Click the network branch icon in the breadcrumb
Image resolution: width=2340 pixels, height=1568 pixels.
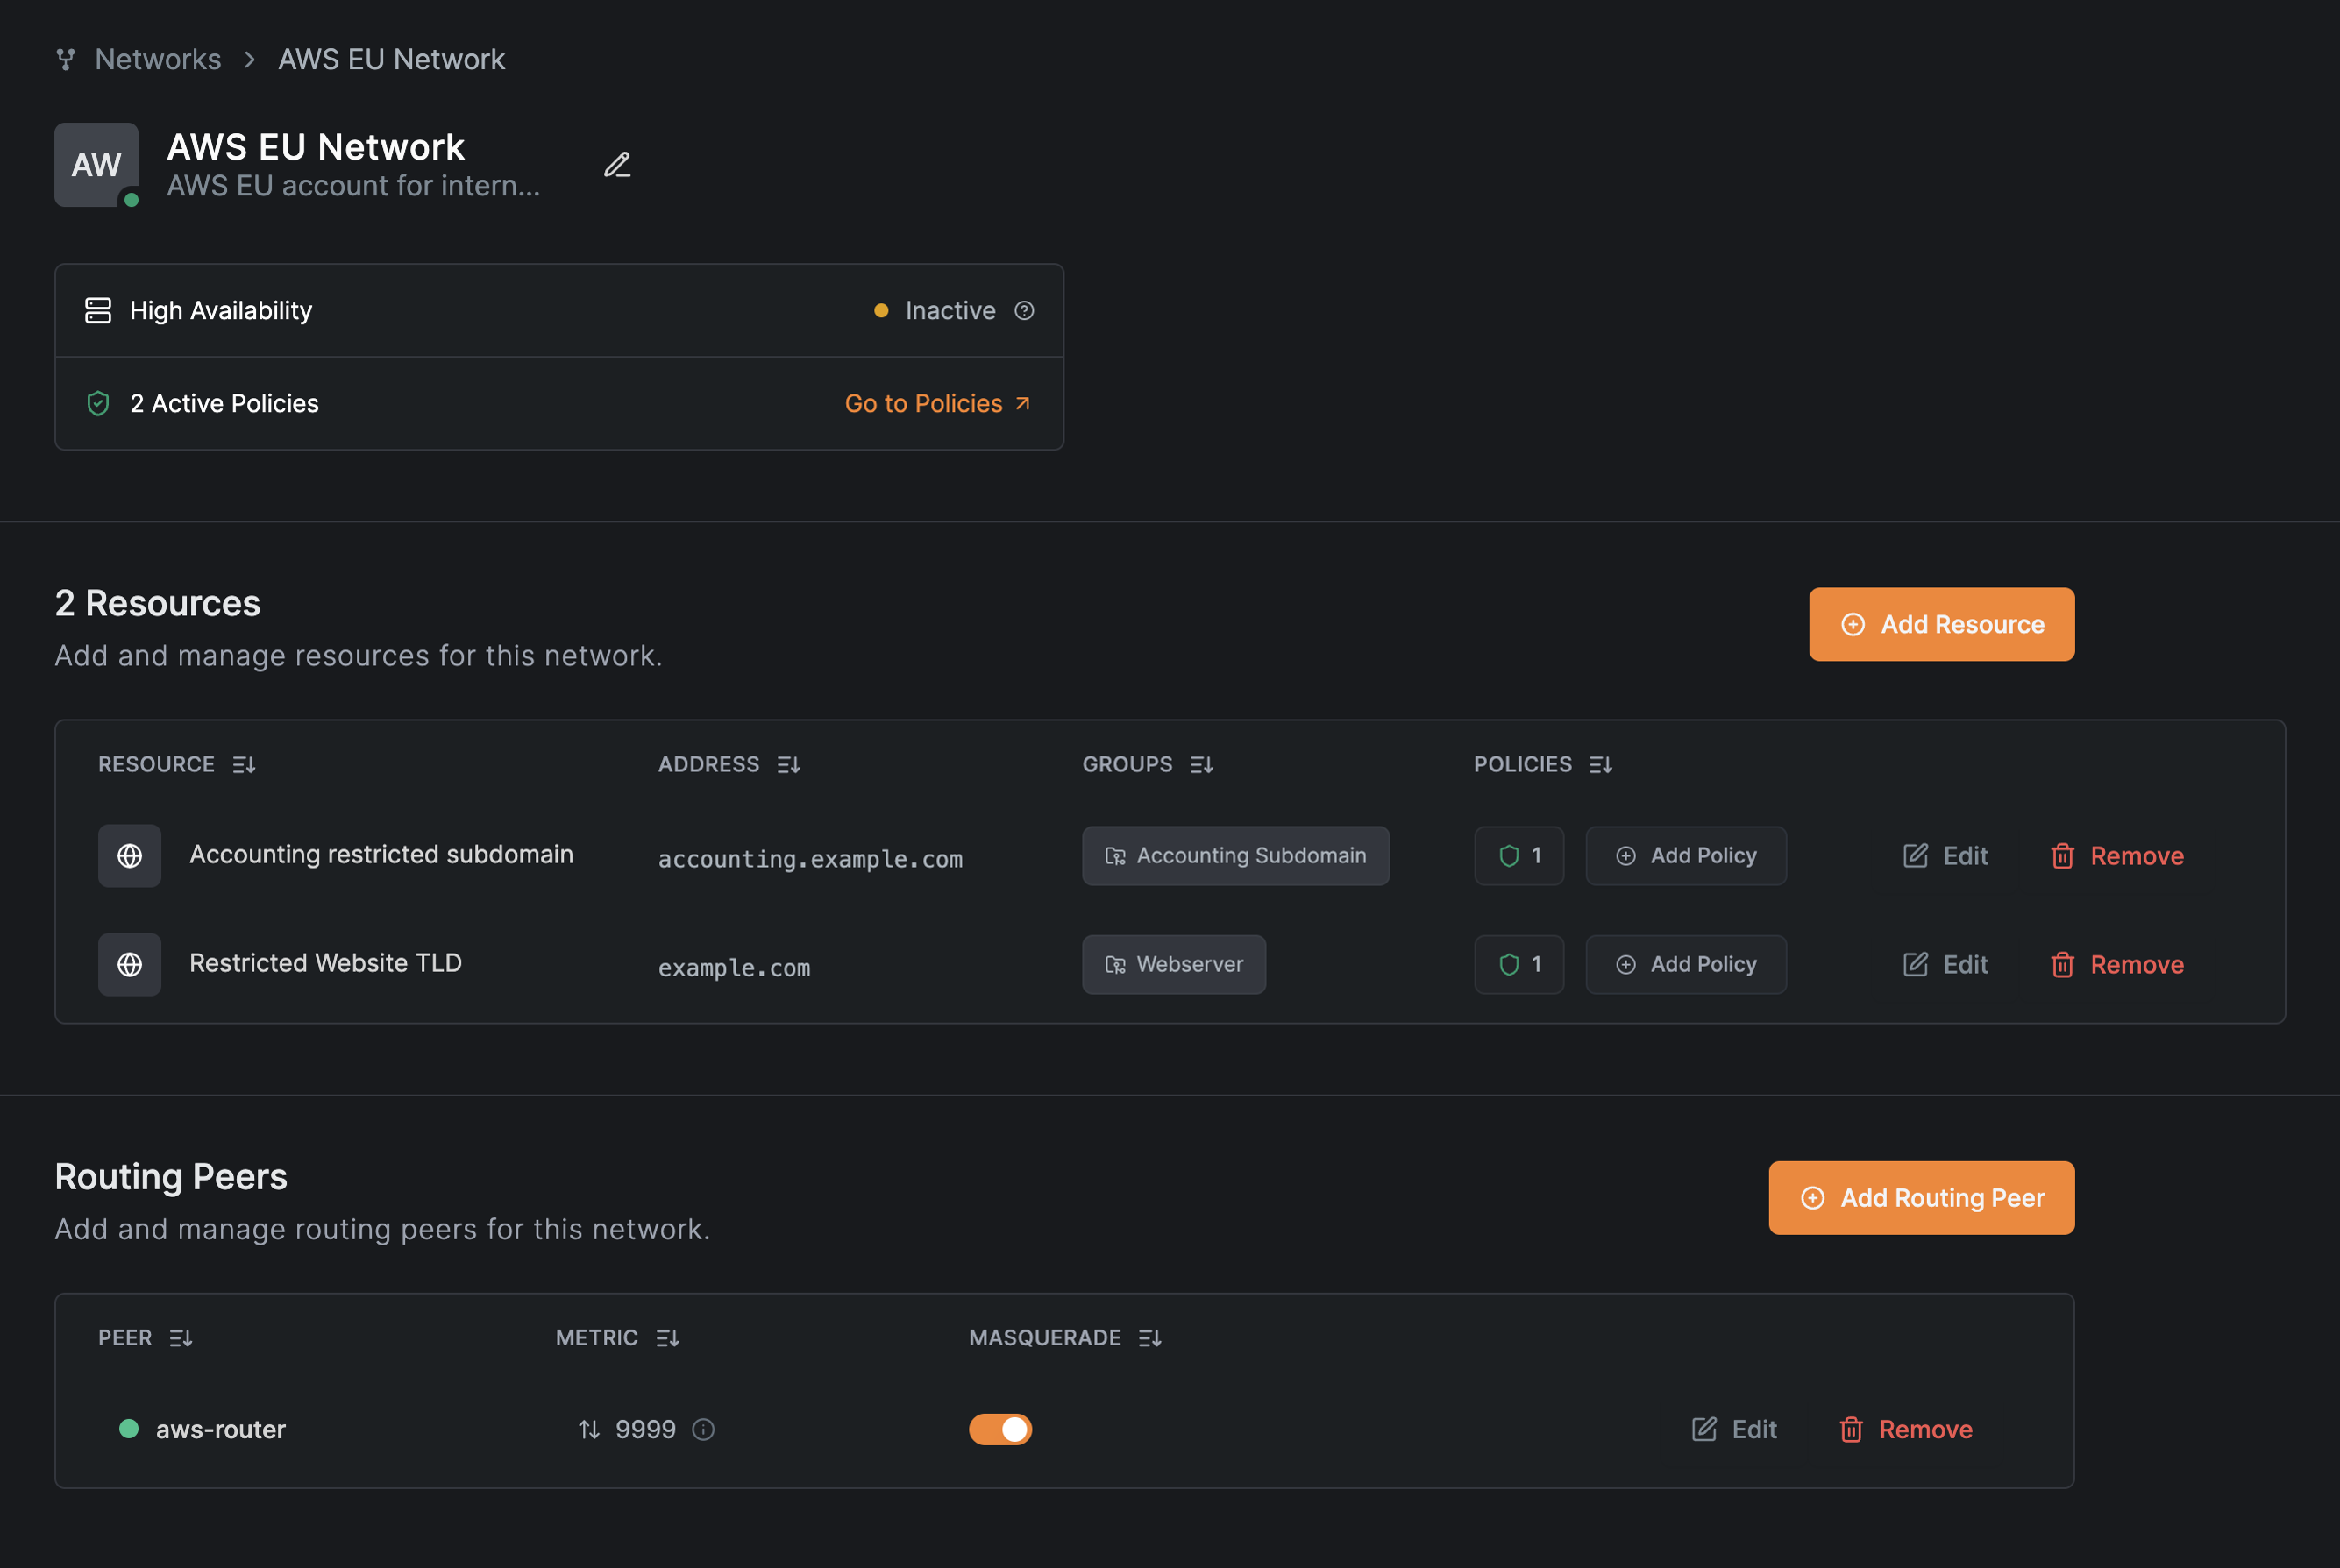point(66,59)
